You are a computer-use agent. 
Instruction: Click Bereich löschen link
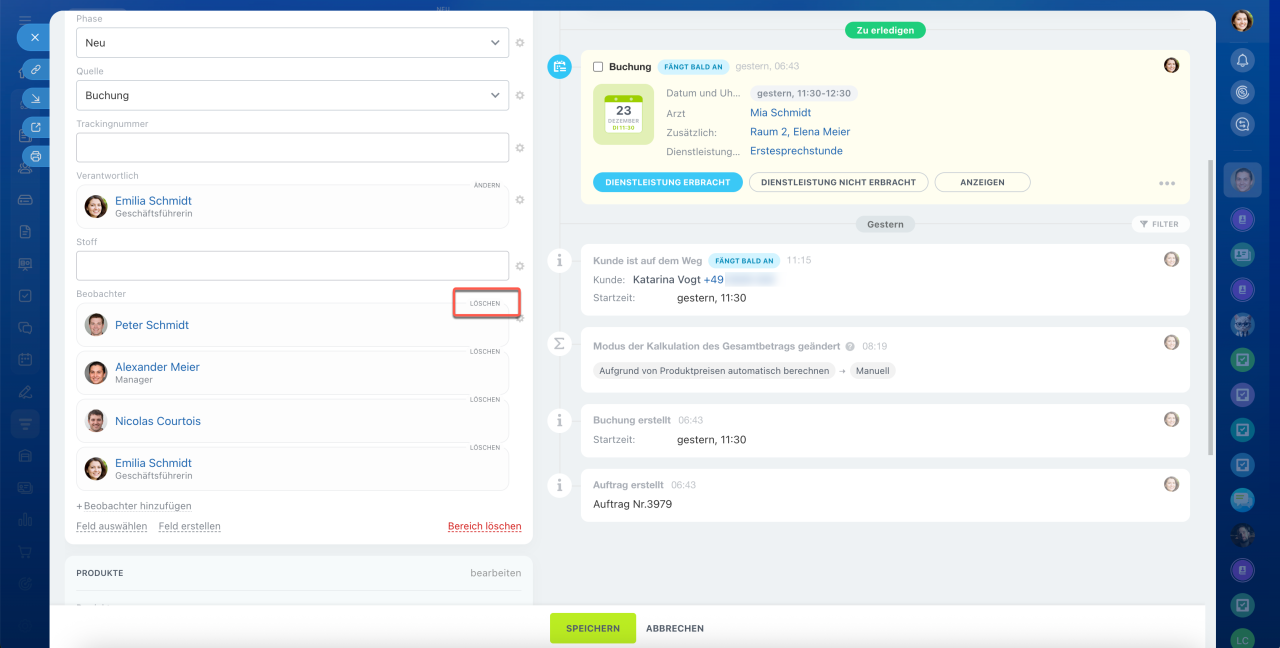coord(485,526)
